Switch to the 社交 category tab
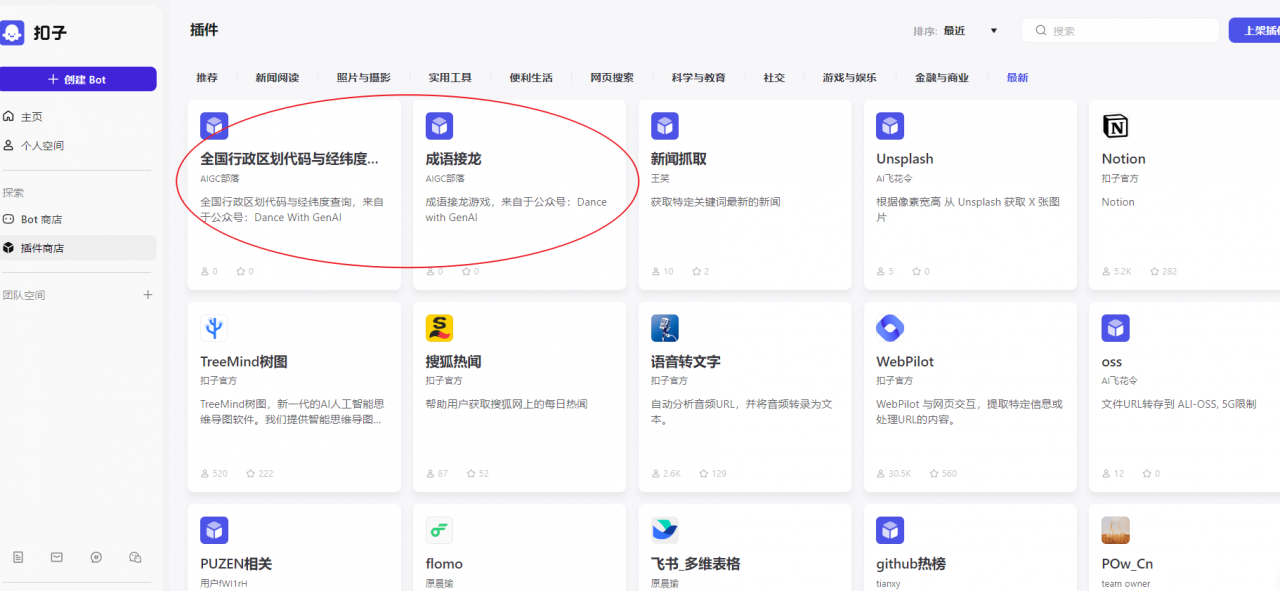The image size is (1280, 591). click(774, 78)
